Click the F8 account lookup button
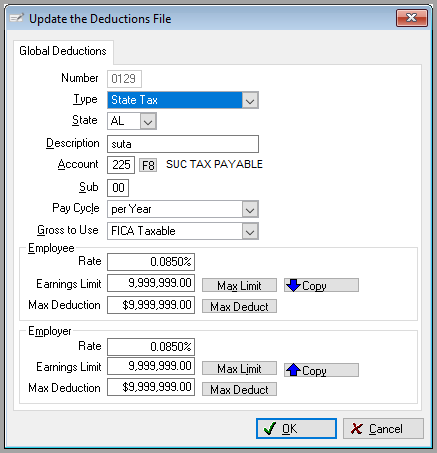437x453 pixels. [x=148, y=165]
